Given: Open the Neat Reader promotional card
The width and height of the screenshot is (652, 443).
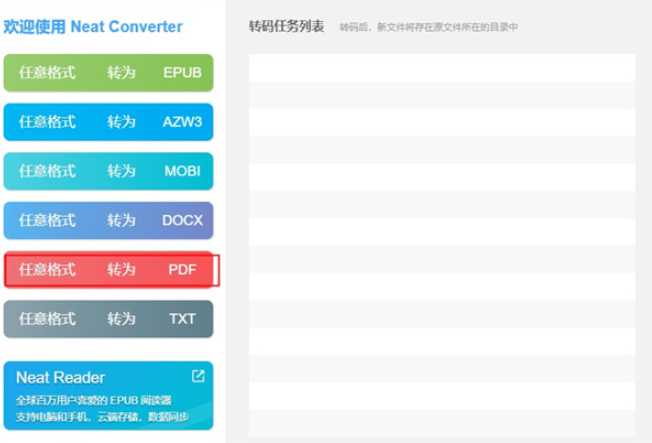Looking at the screenshot, I should (109, 396).
